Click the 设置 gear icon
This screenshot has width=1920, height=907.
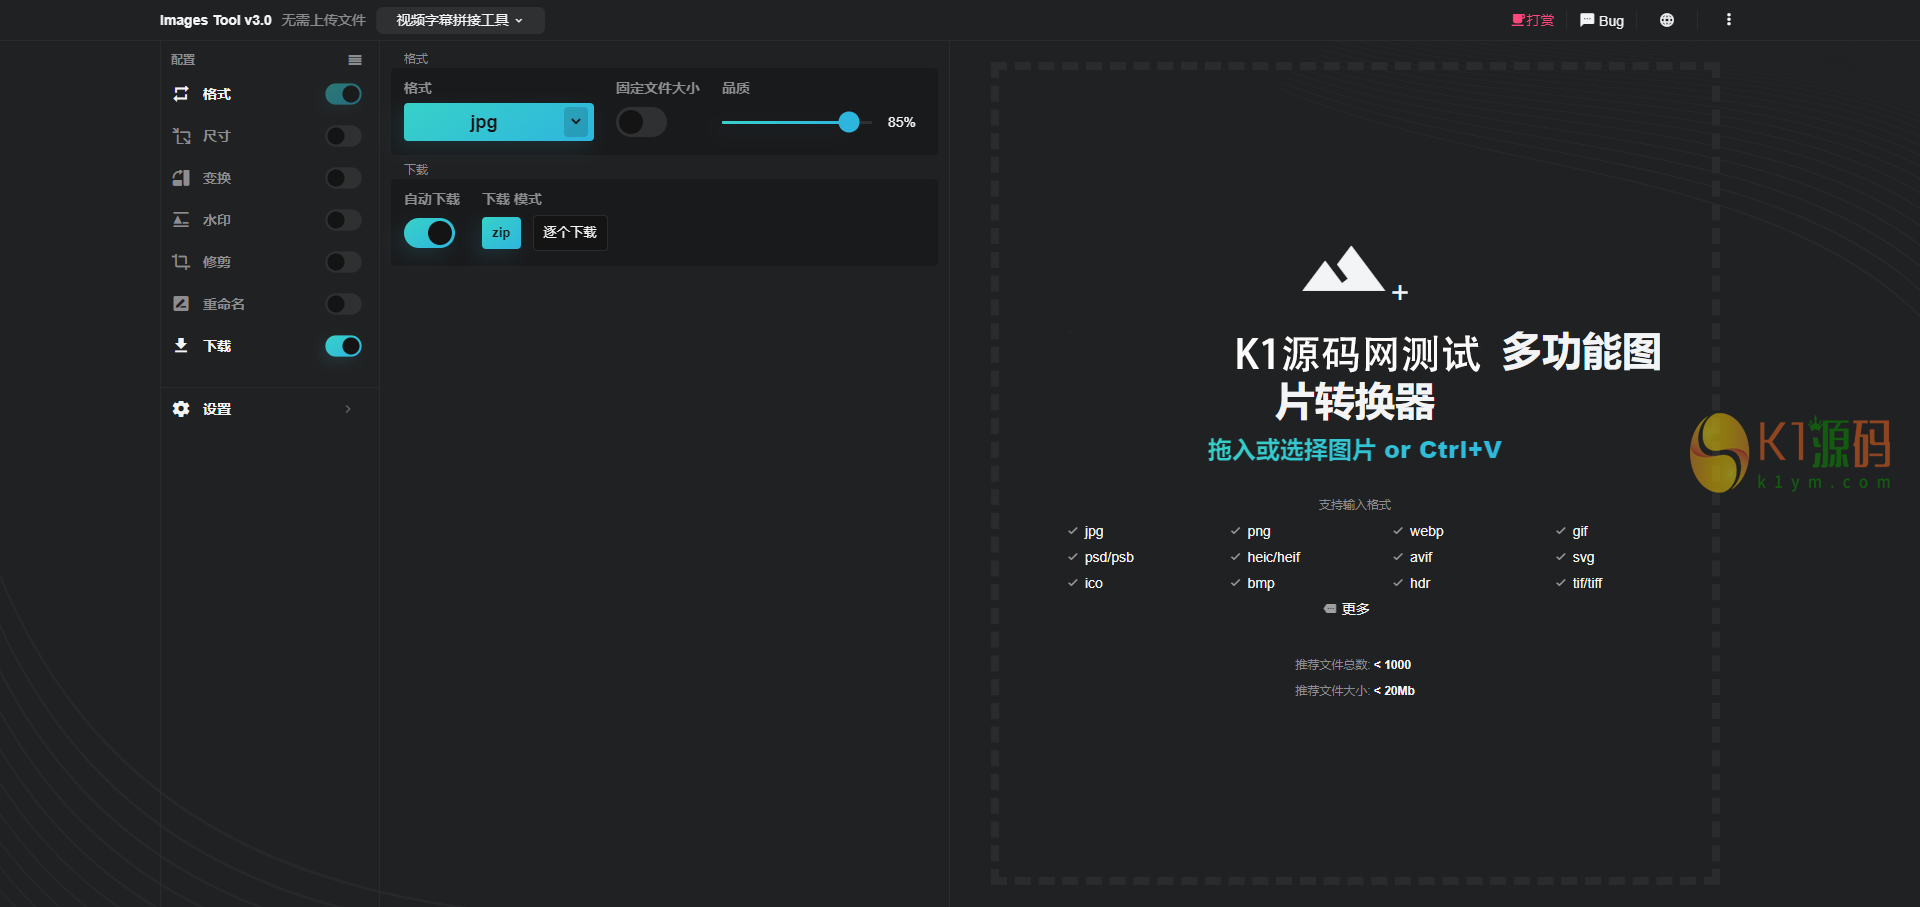[181, 409]
